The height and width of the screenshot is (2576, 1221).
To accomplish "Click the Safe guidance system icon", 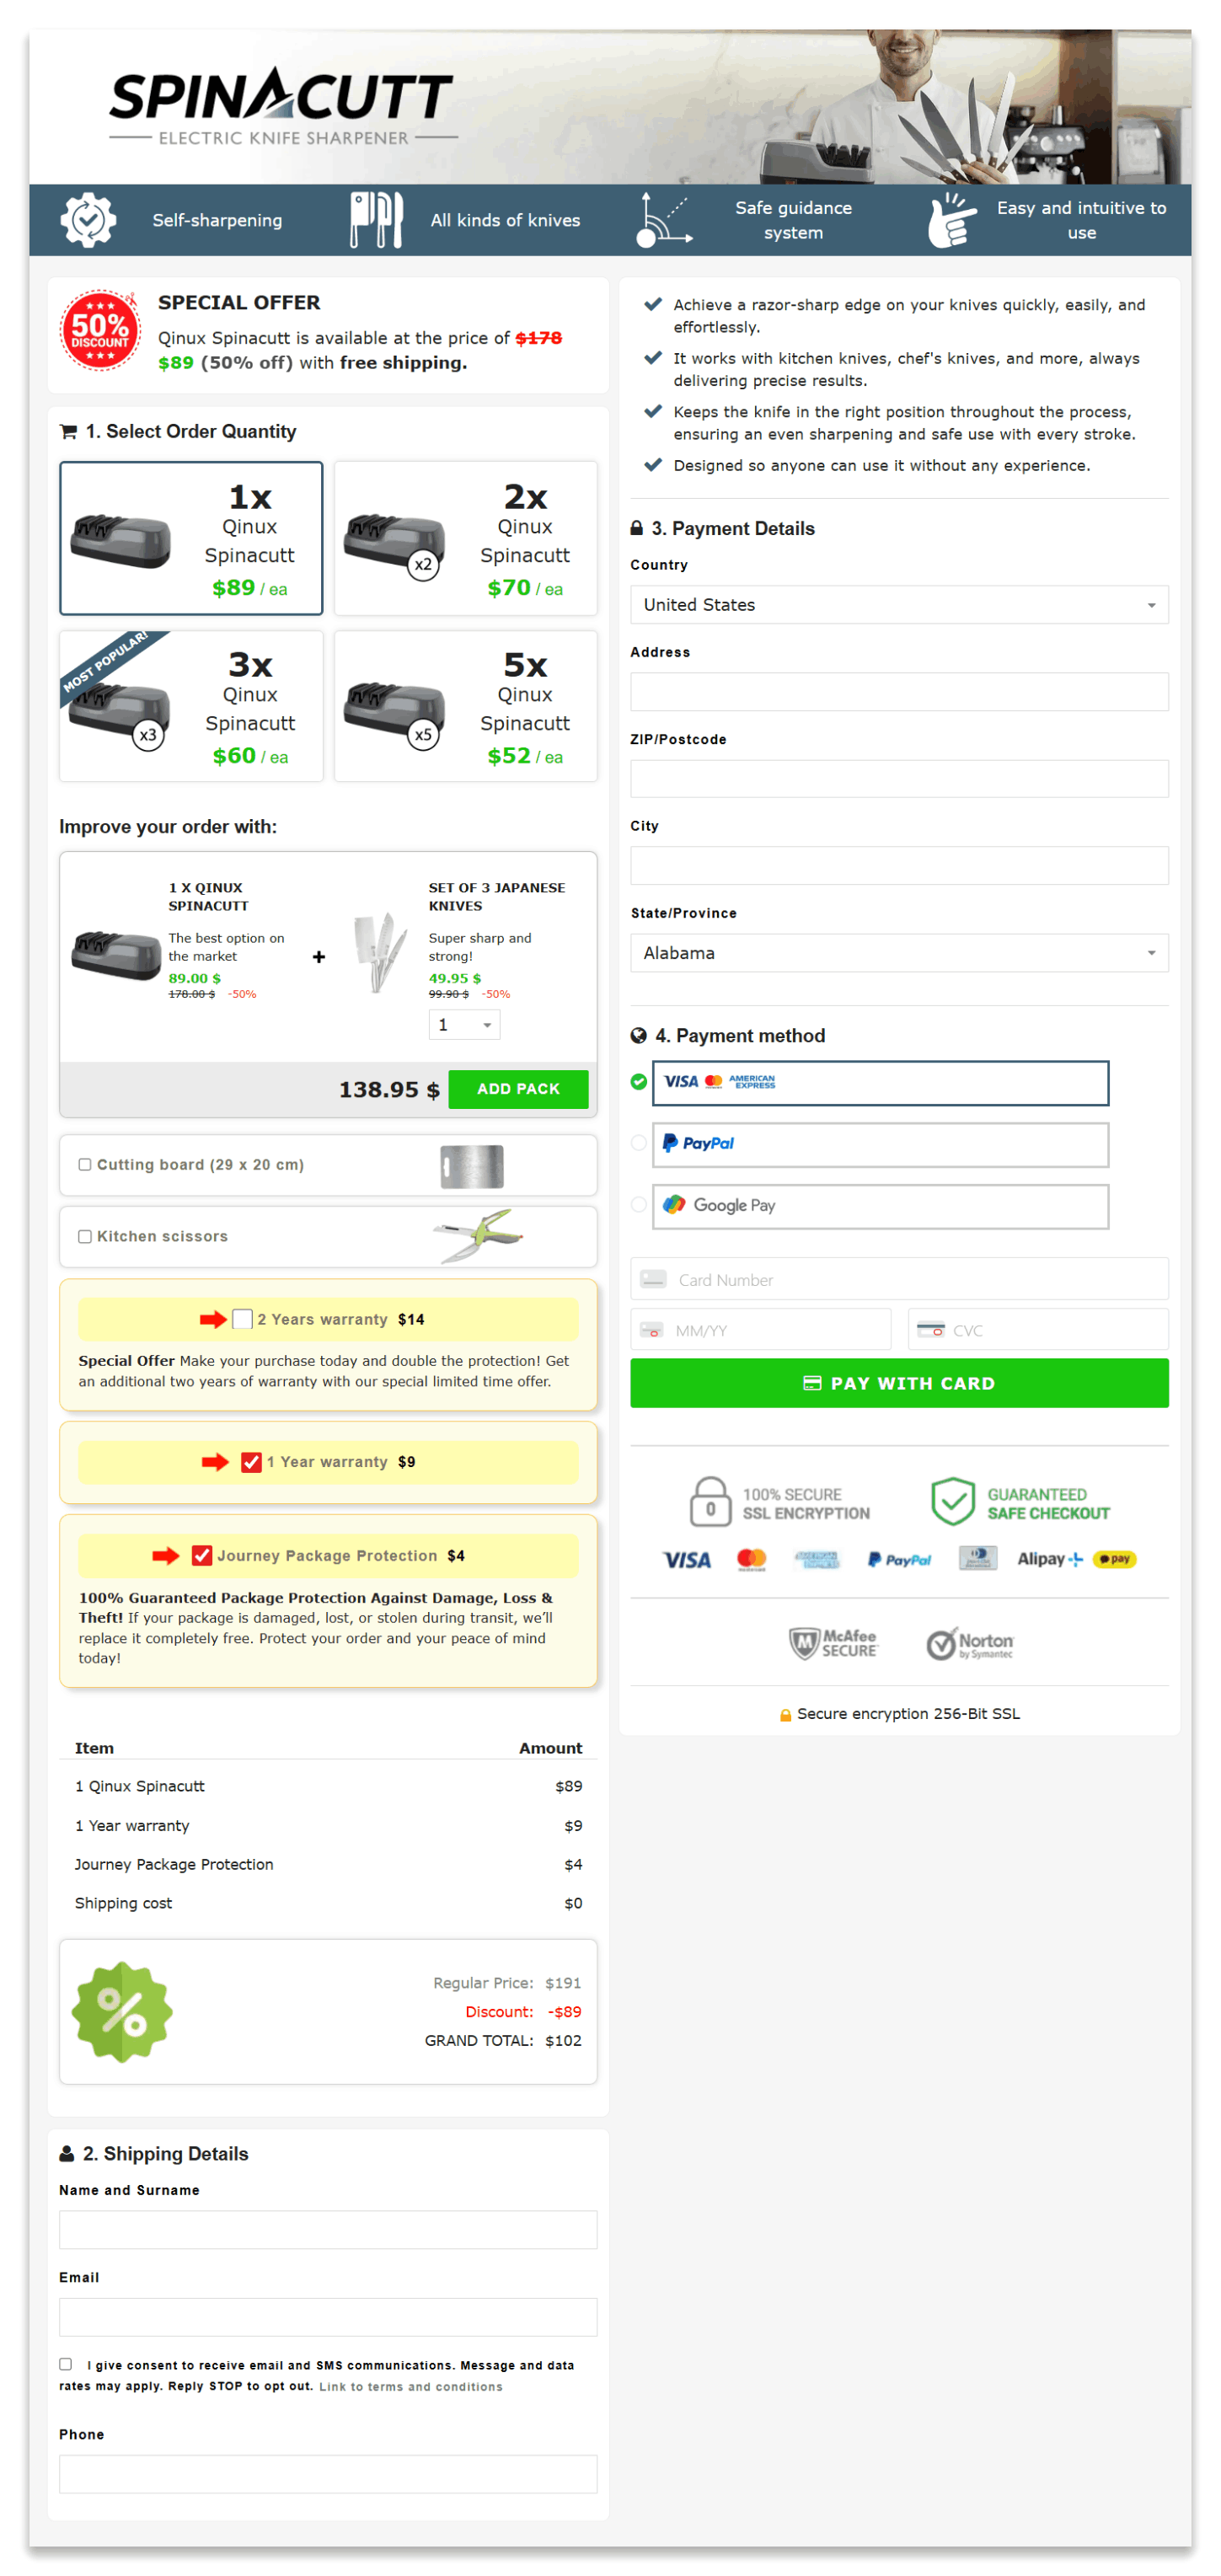I will coord(664,220).
